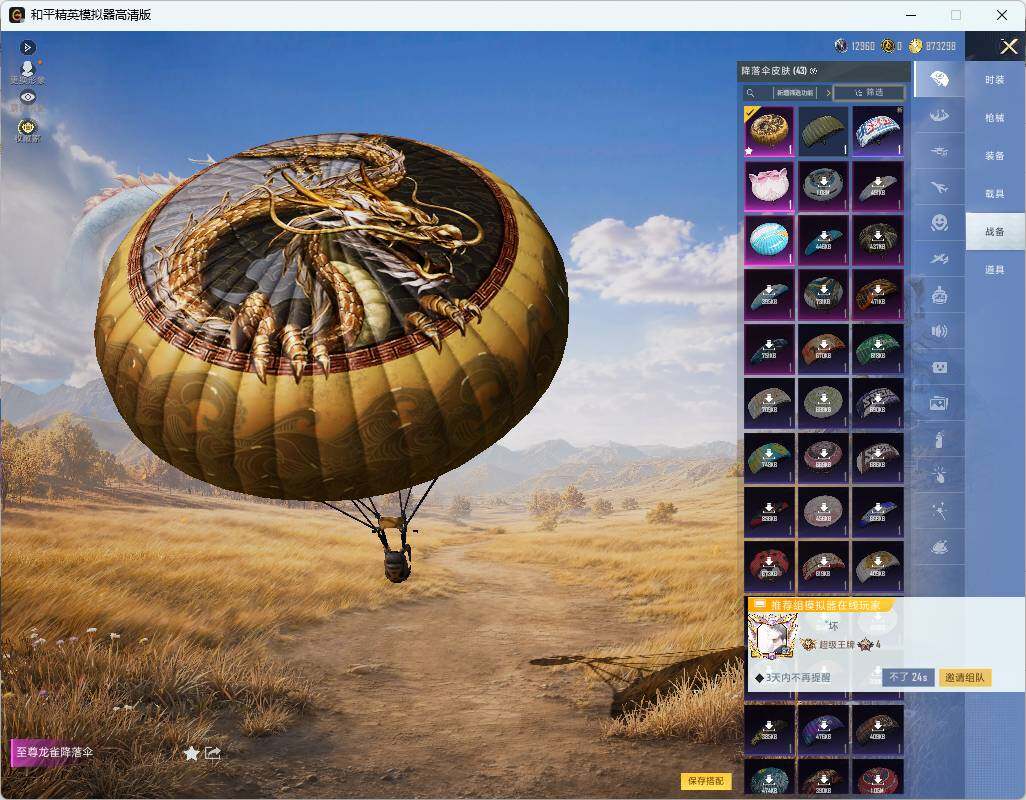
Task: Open the smiley emote category icon
Action: pos(939,224)
